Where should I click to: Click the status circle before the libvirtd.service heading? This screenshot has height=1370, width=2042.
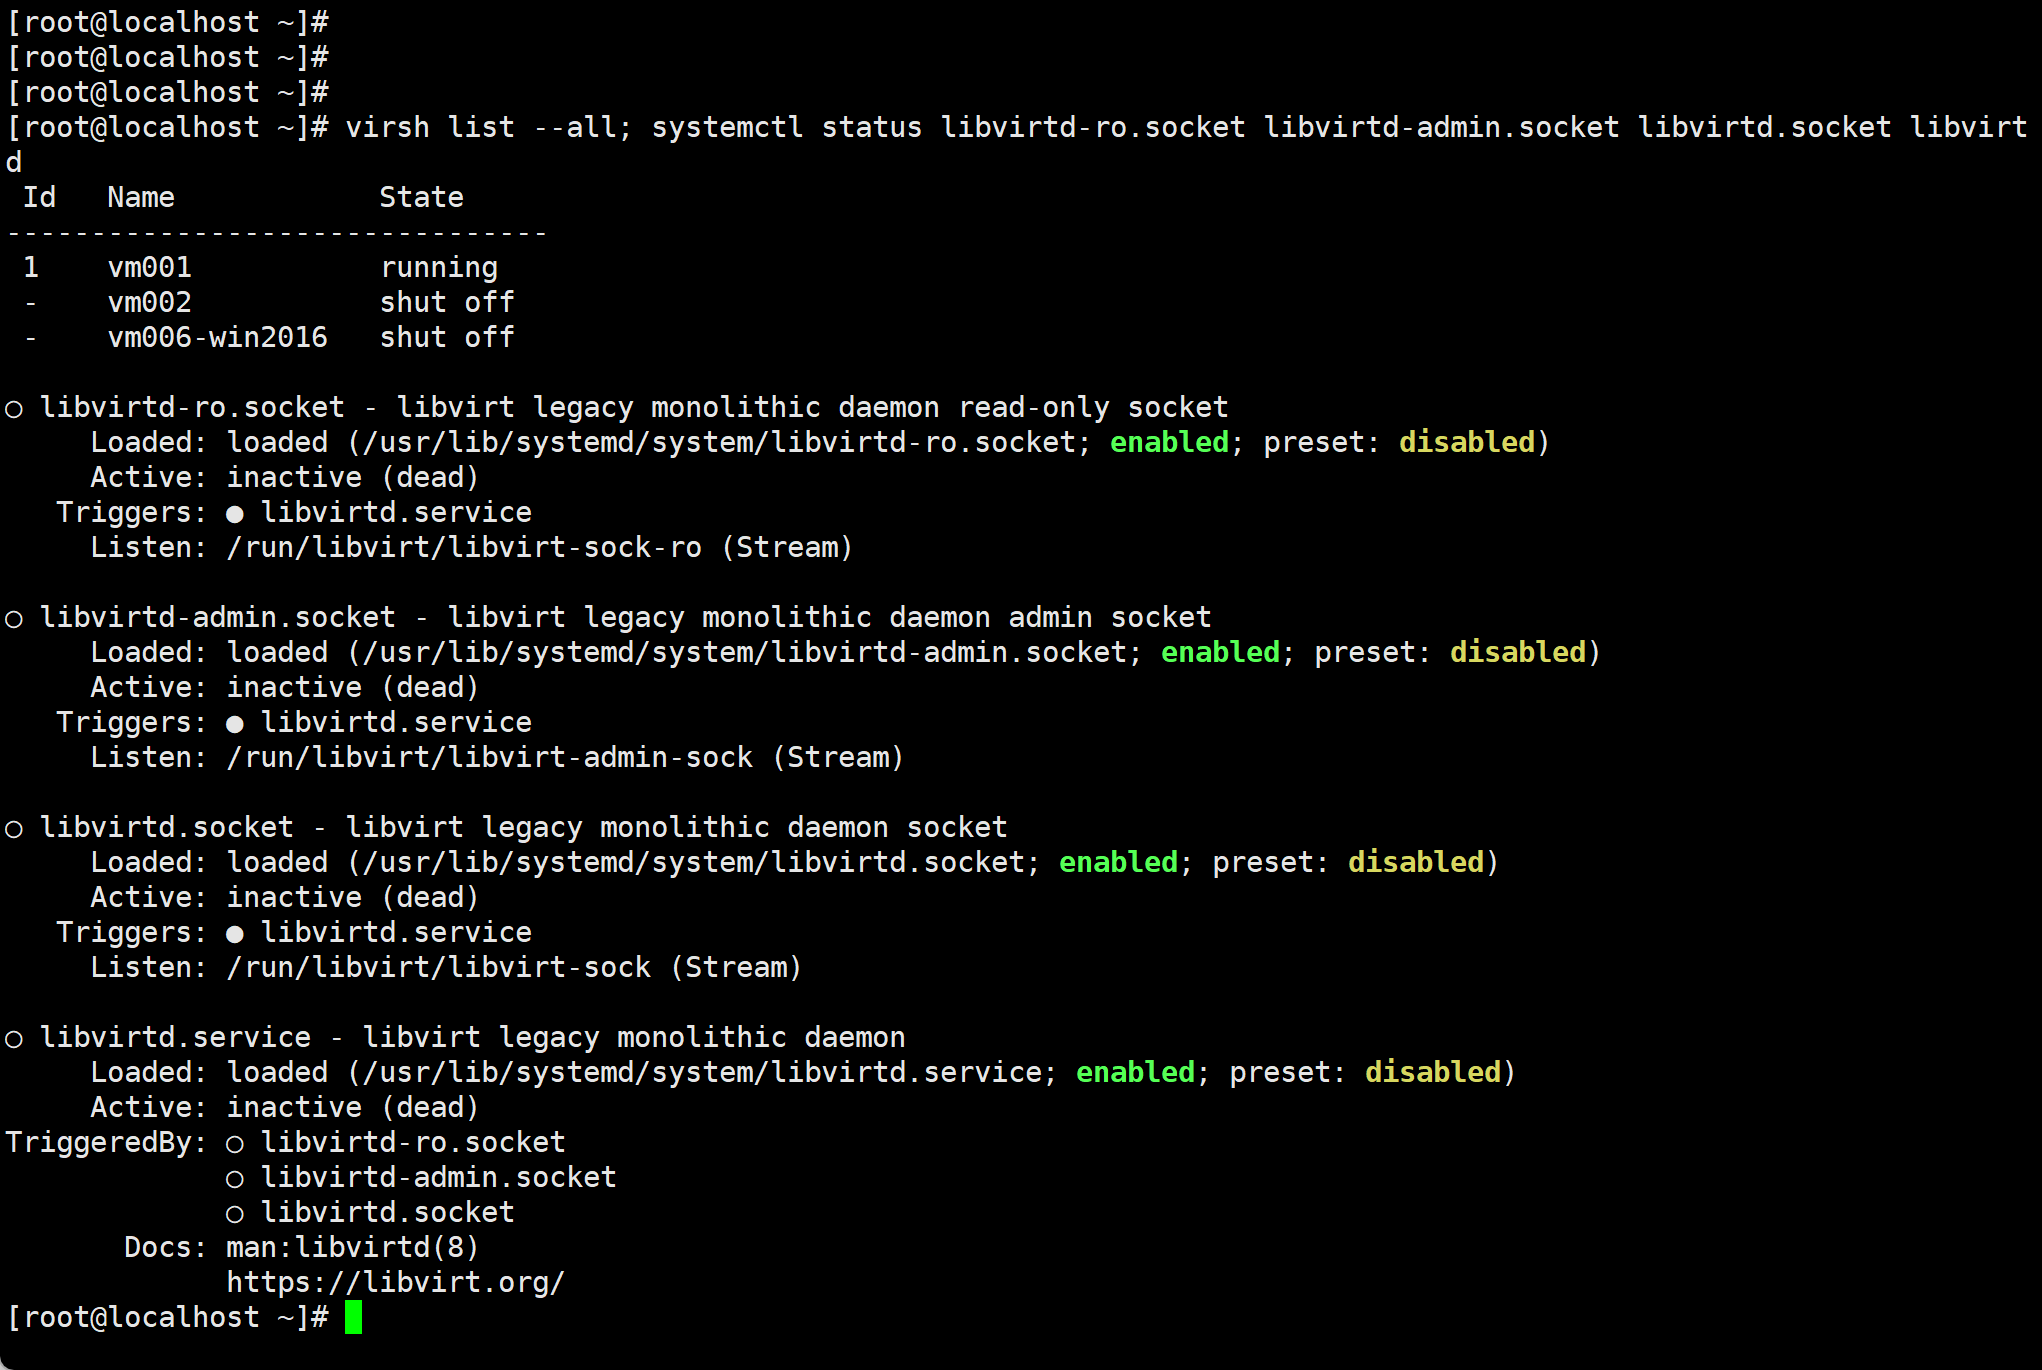click(x=14, y=1039)
